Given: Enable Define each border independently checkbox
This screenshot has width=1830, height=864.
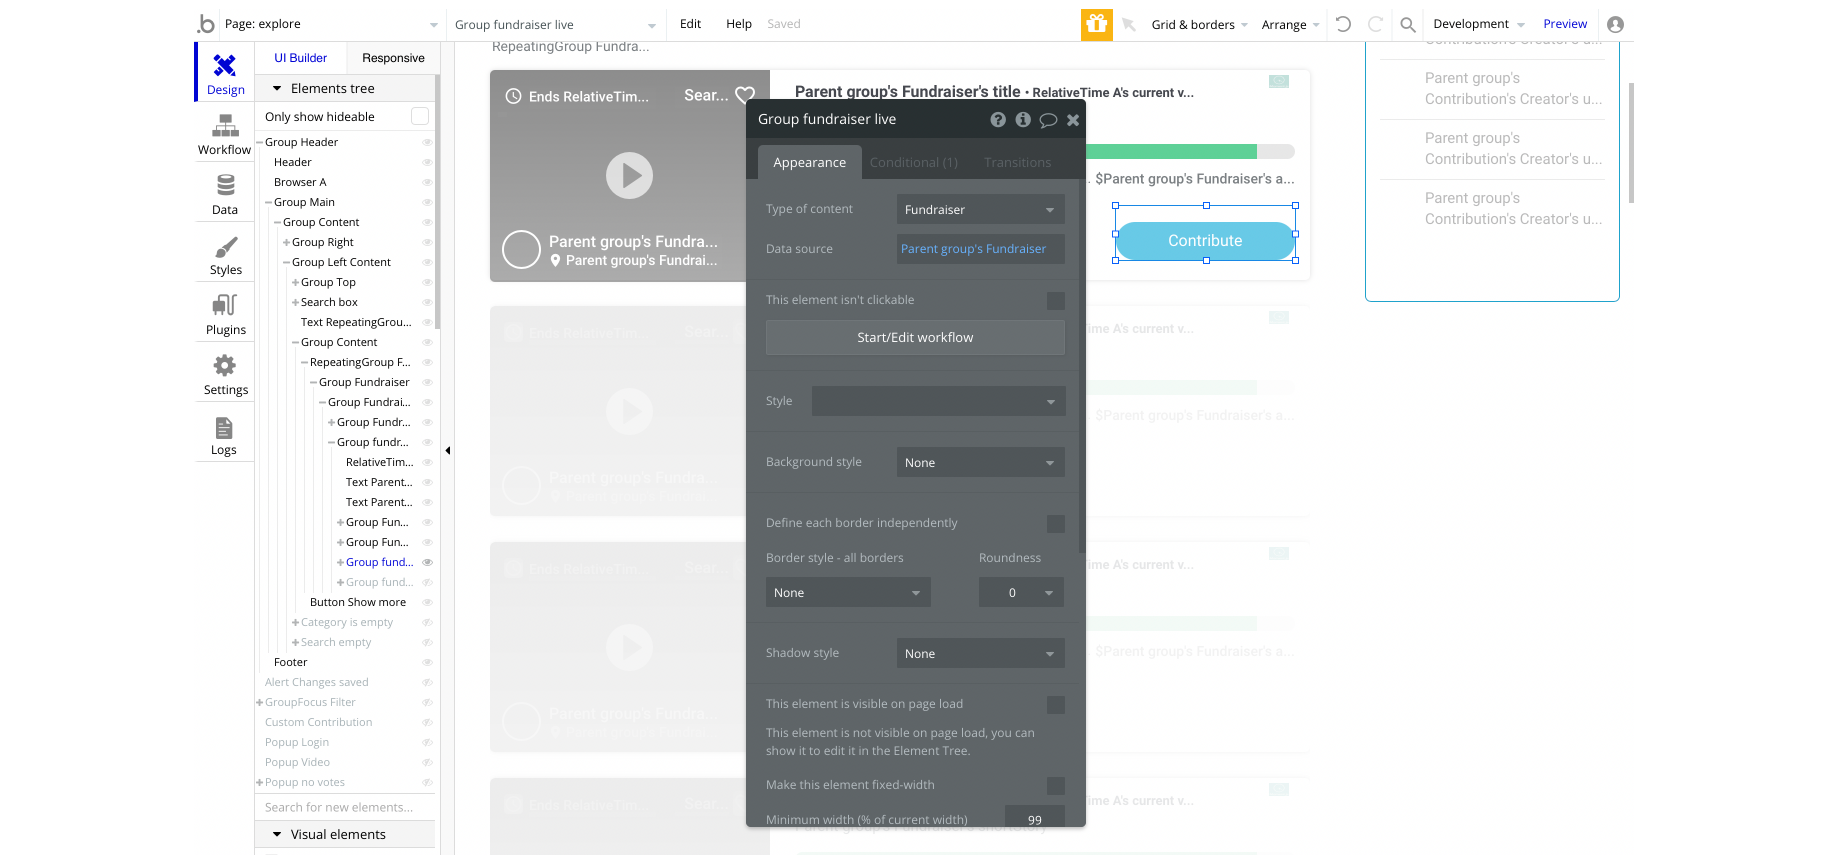Looking at the screenshot, I should coord(1055,523).
